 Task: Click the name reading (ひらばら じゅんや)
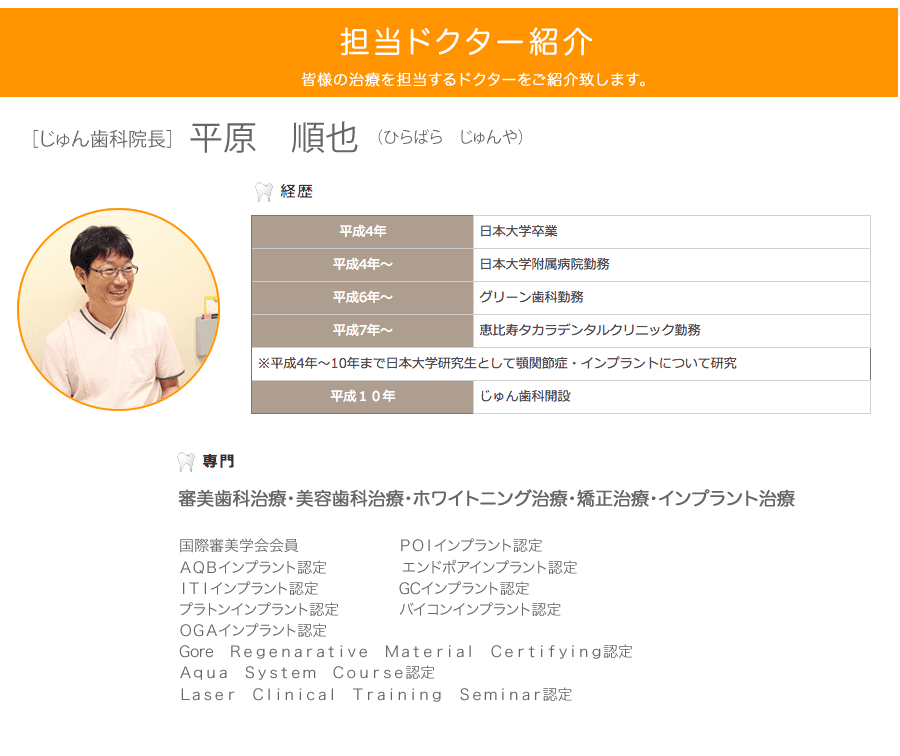coord(450,137)
